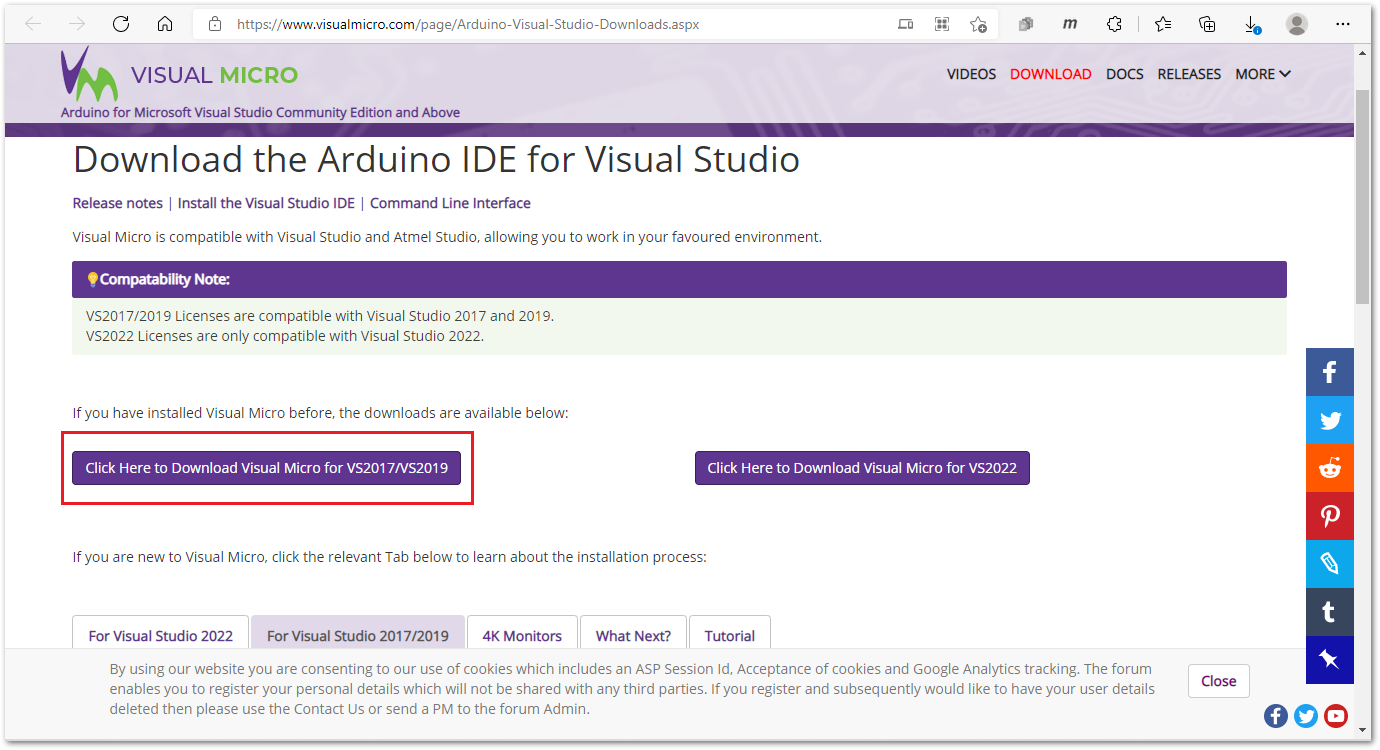Open the DOCS navigation item
This screenshot has width=1380, height=750.
tap(1125, 74)
